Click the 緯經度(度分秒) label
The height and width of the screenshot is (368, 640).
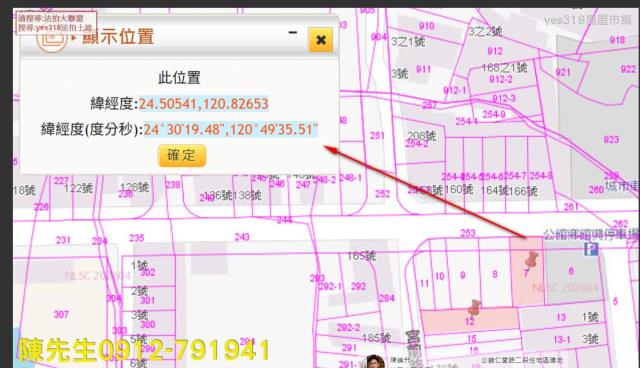point(92,130)
